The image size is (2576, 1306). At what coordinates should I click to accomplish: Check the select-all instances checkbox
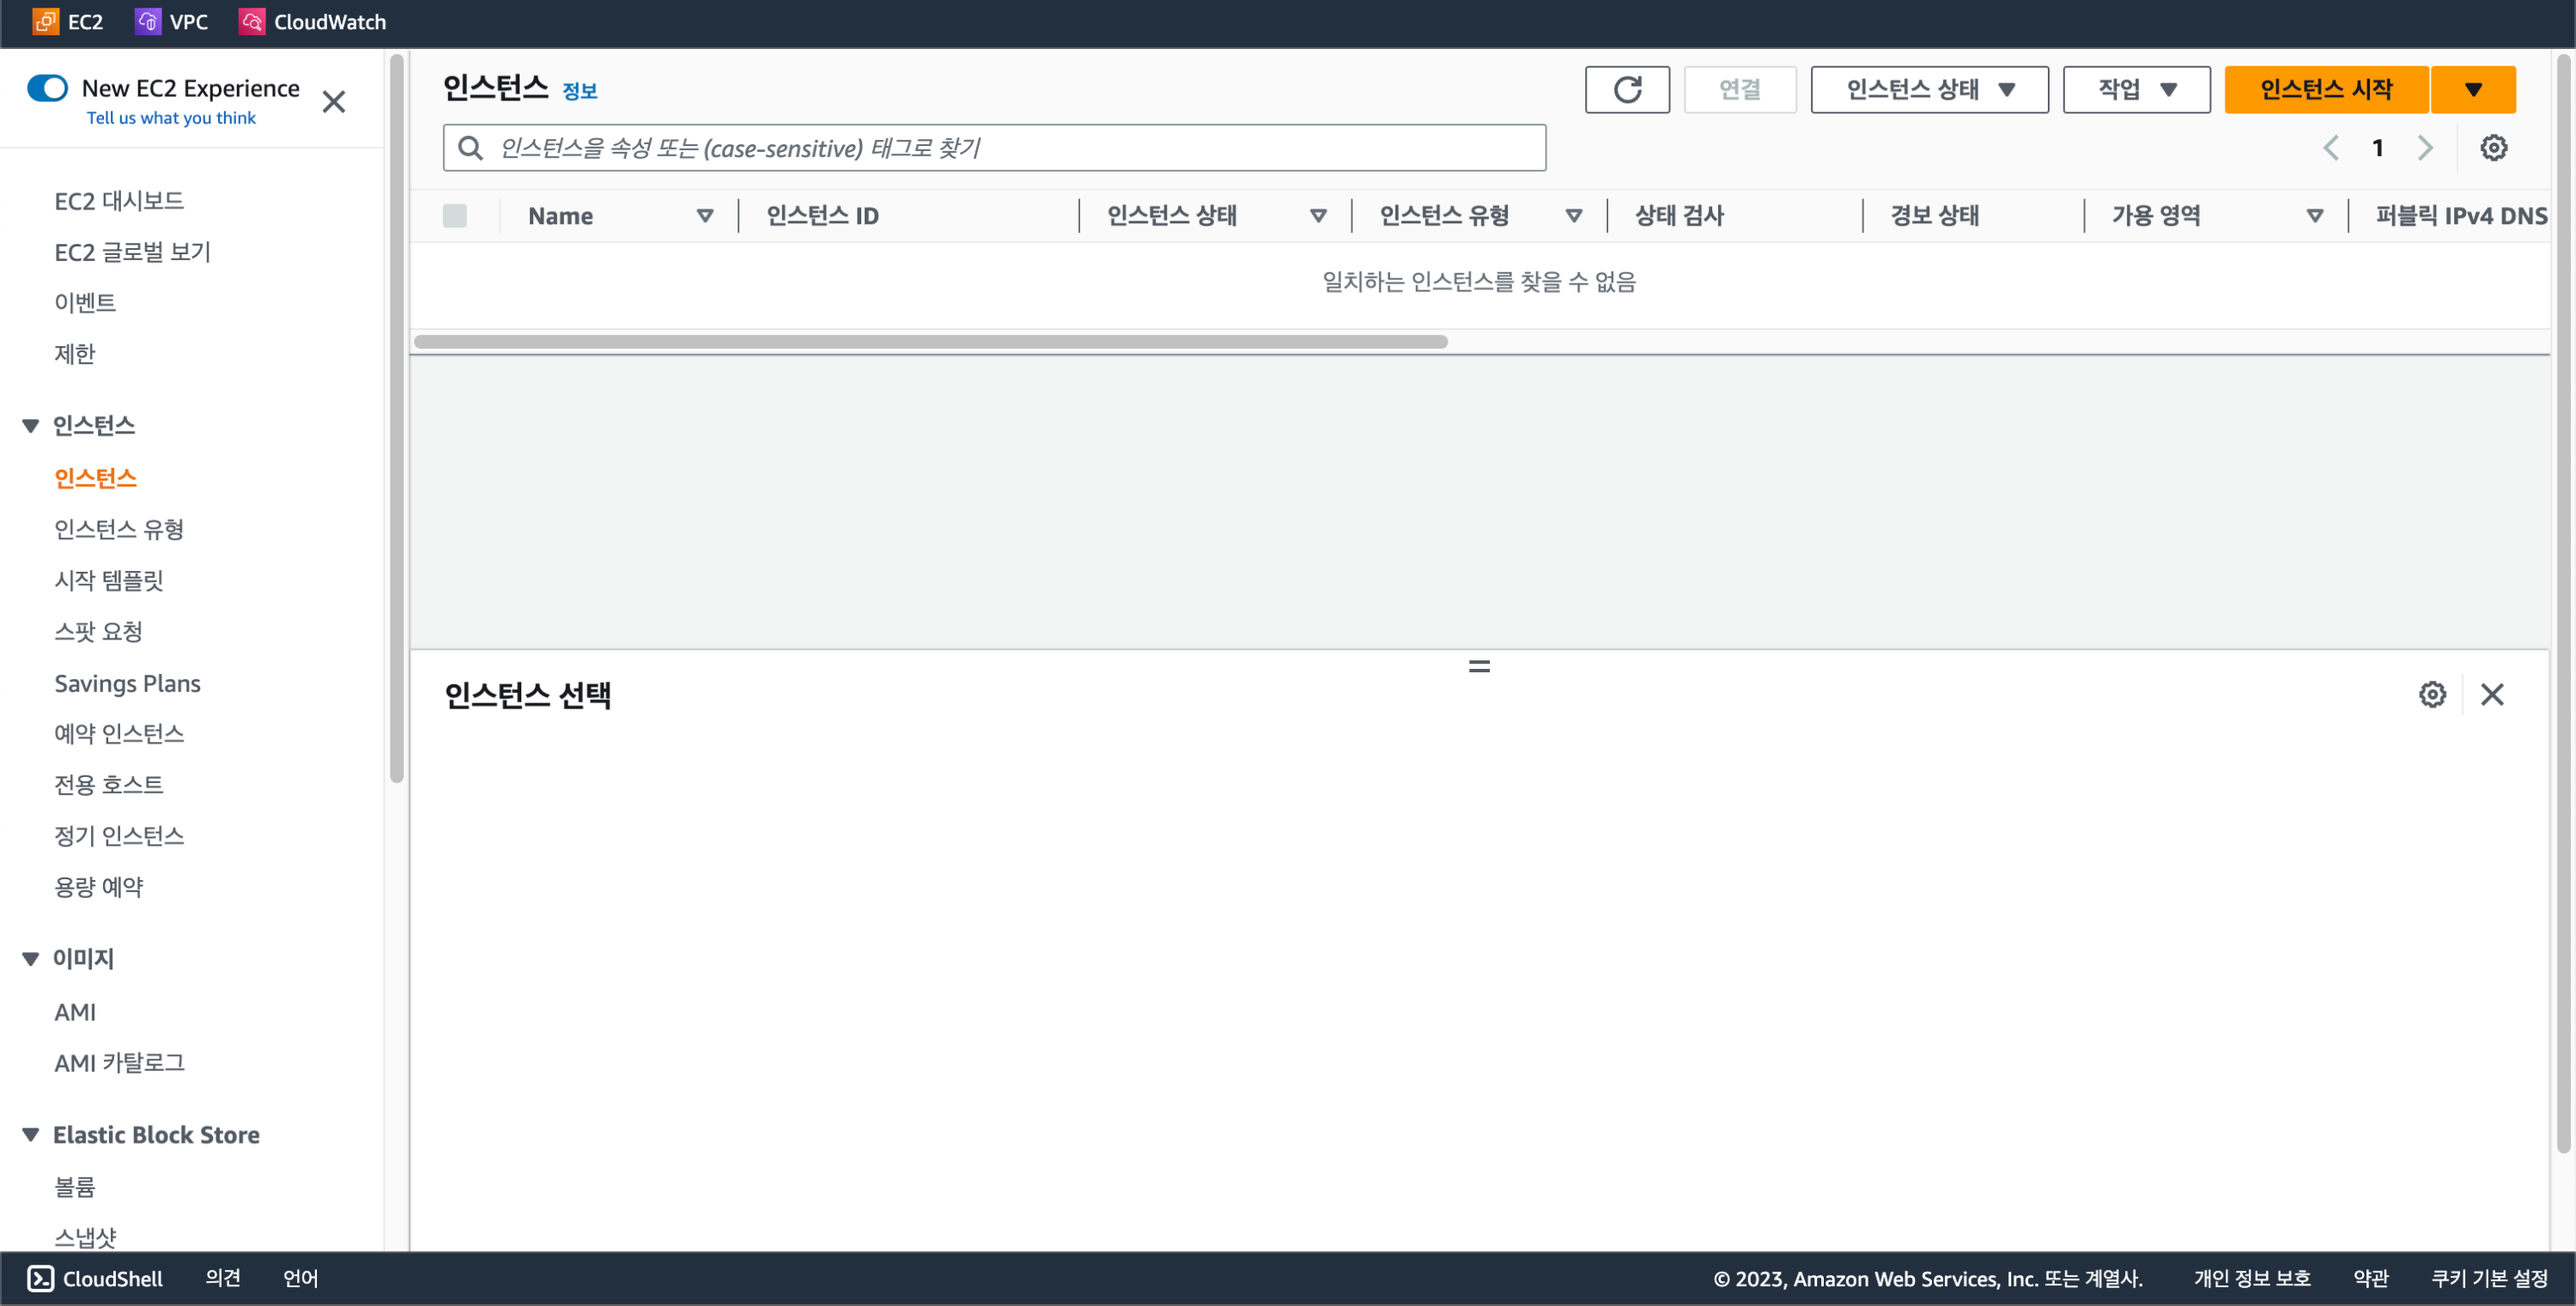[455, 216]
